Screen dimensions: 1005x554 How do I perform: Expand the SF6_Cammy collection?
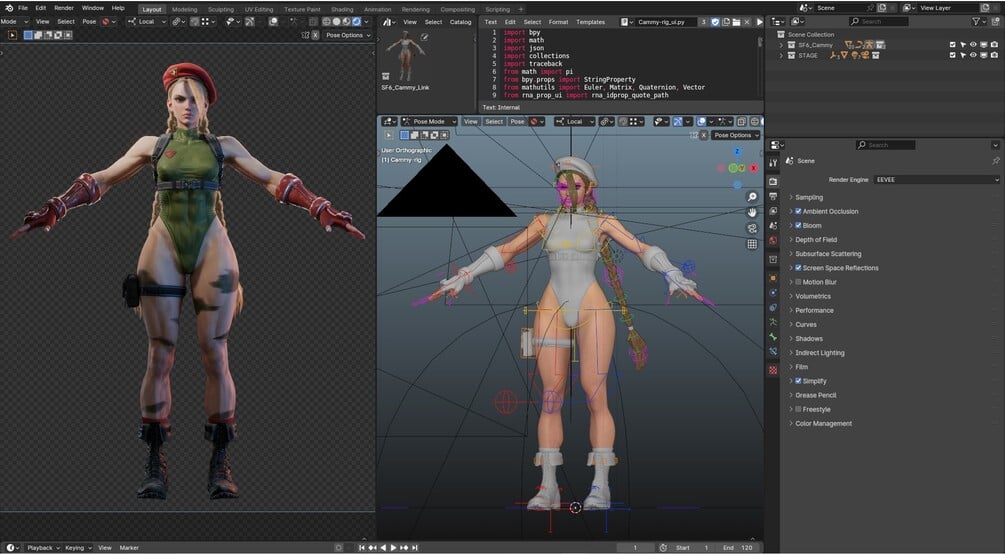click(x=781, y=45)
